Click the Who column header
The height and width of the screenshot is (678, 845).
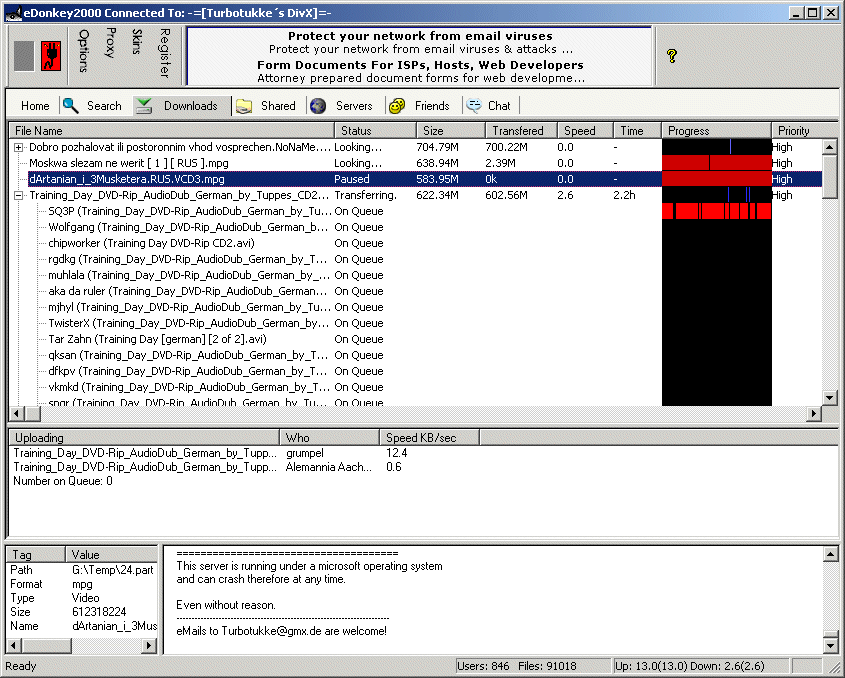tap(330, 438)
